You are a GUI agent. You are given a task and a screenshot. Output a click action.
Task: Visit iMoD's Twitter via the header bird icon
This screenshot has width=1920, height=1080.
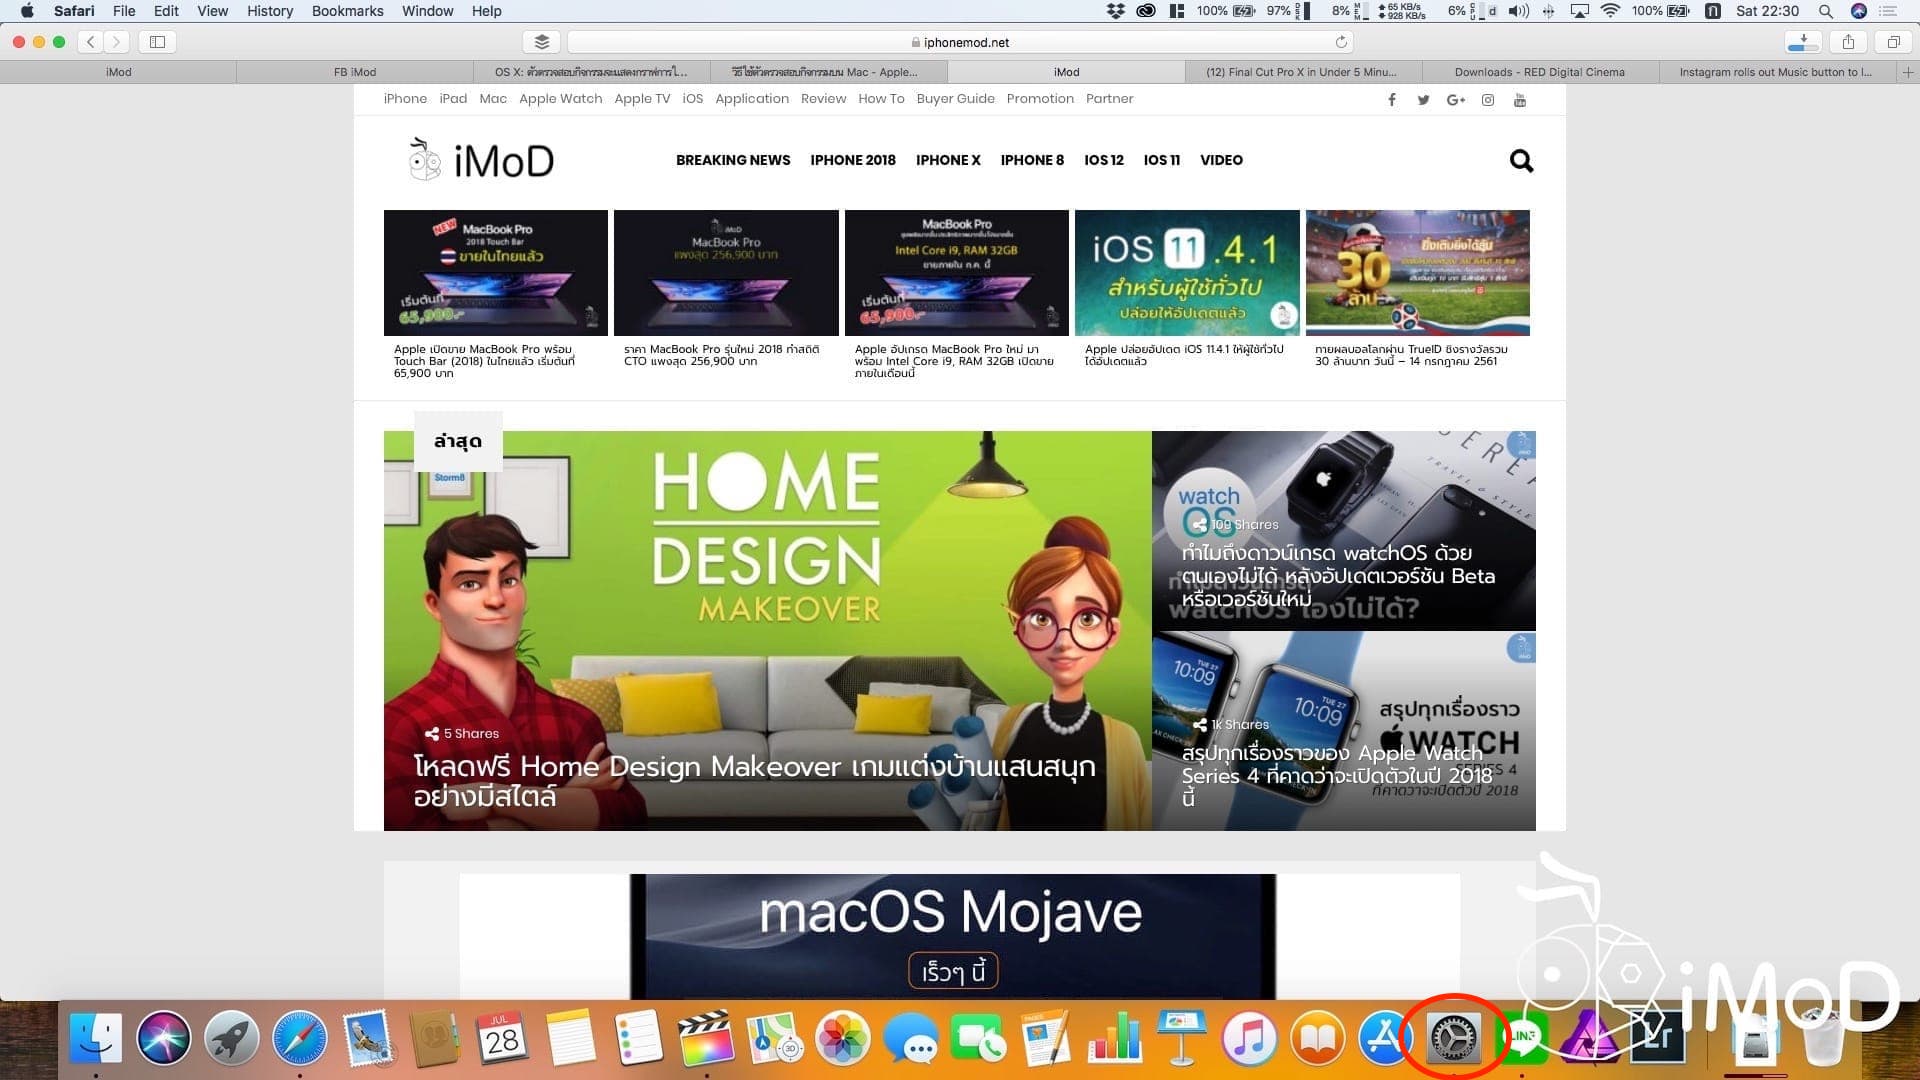point(1423,99)
